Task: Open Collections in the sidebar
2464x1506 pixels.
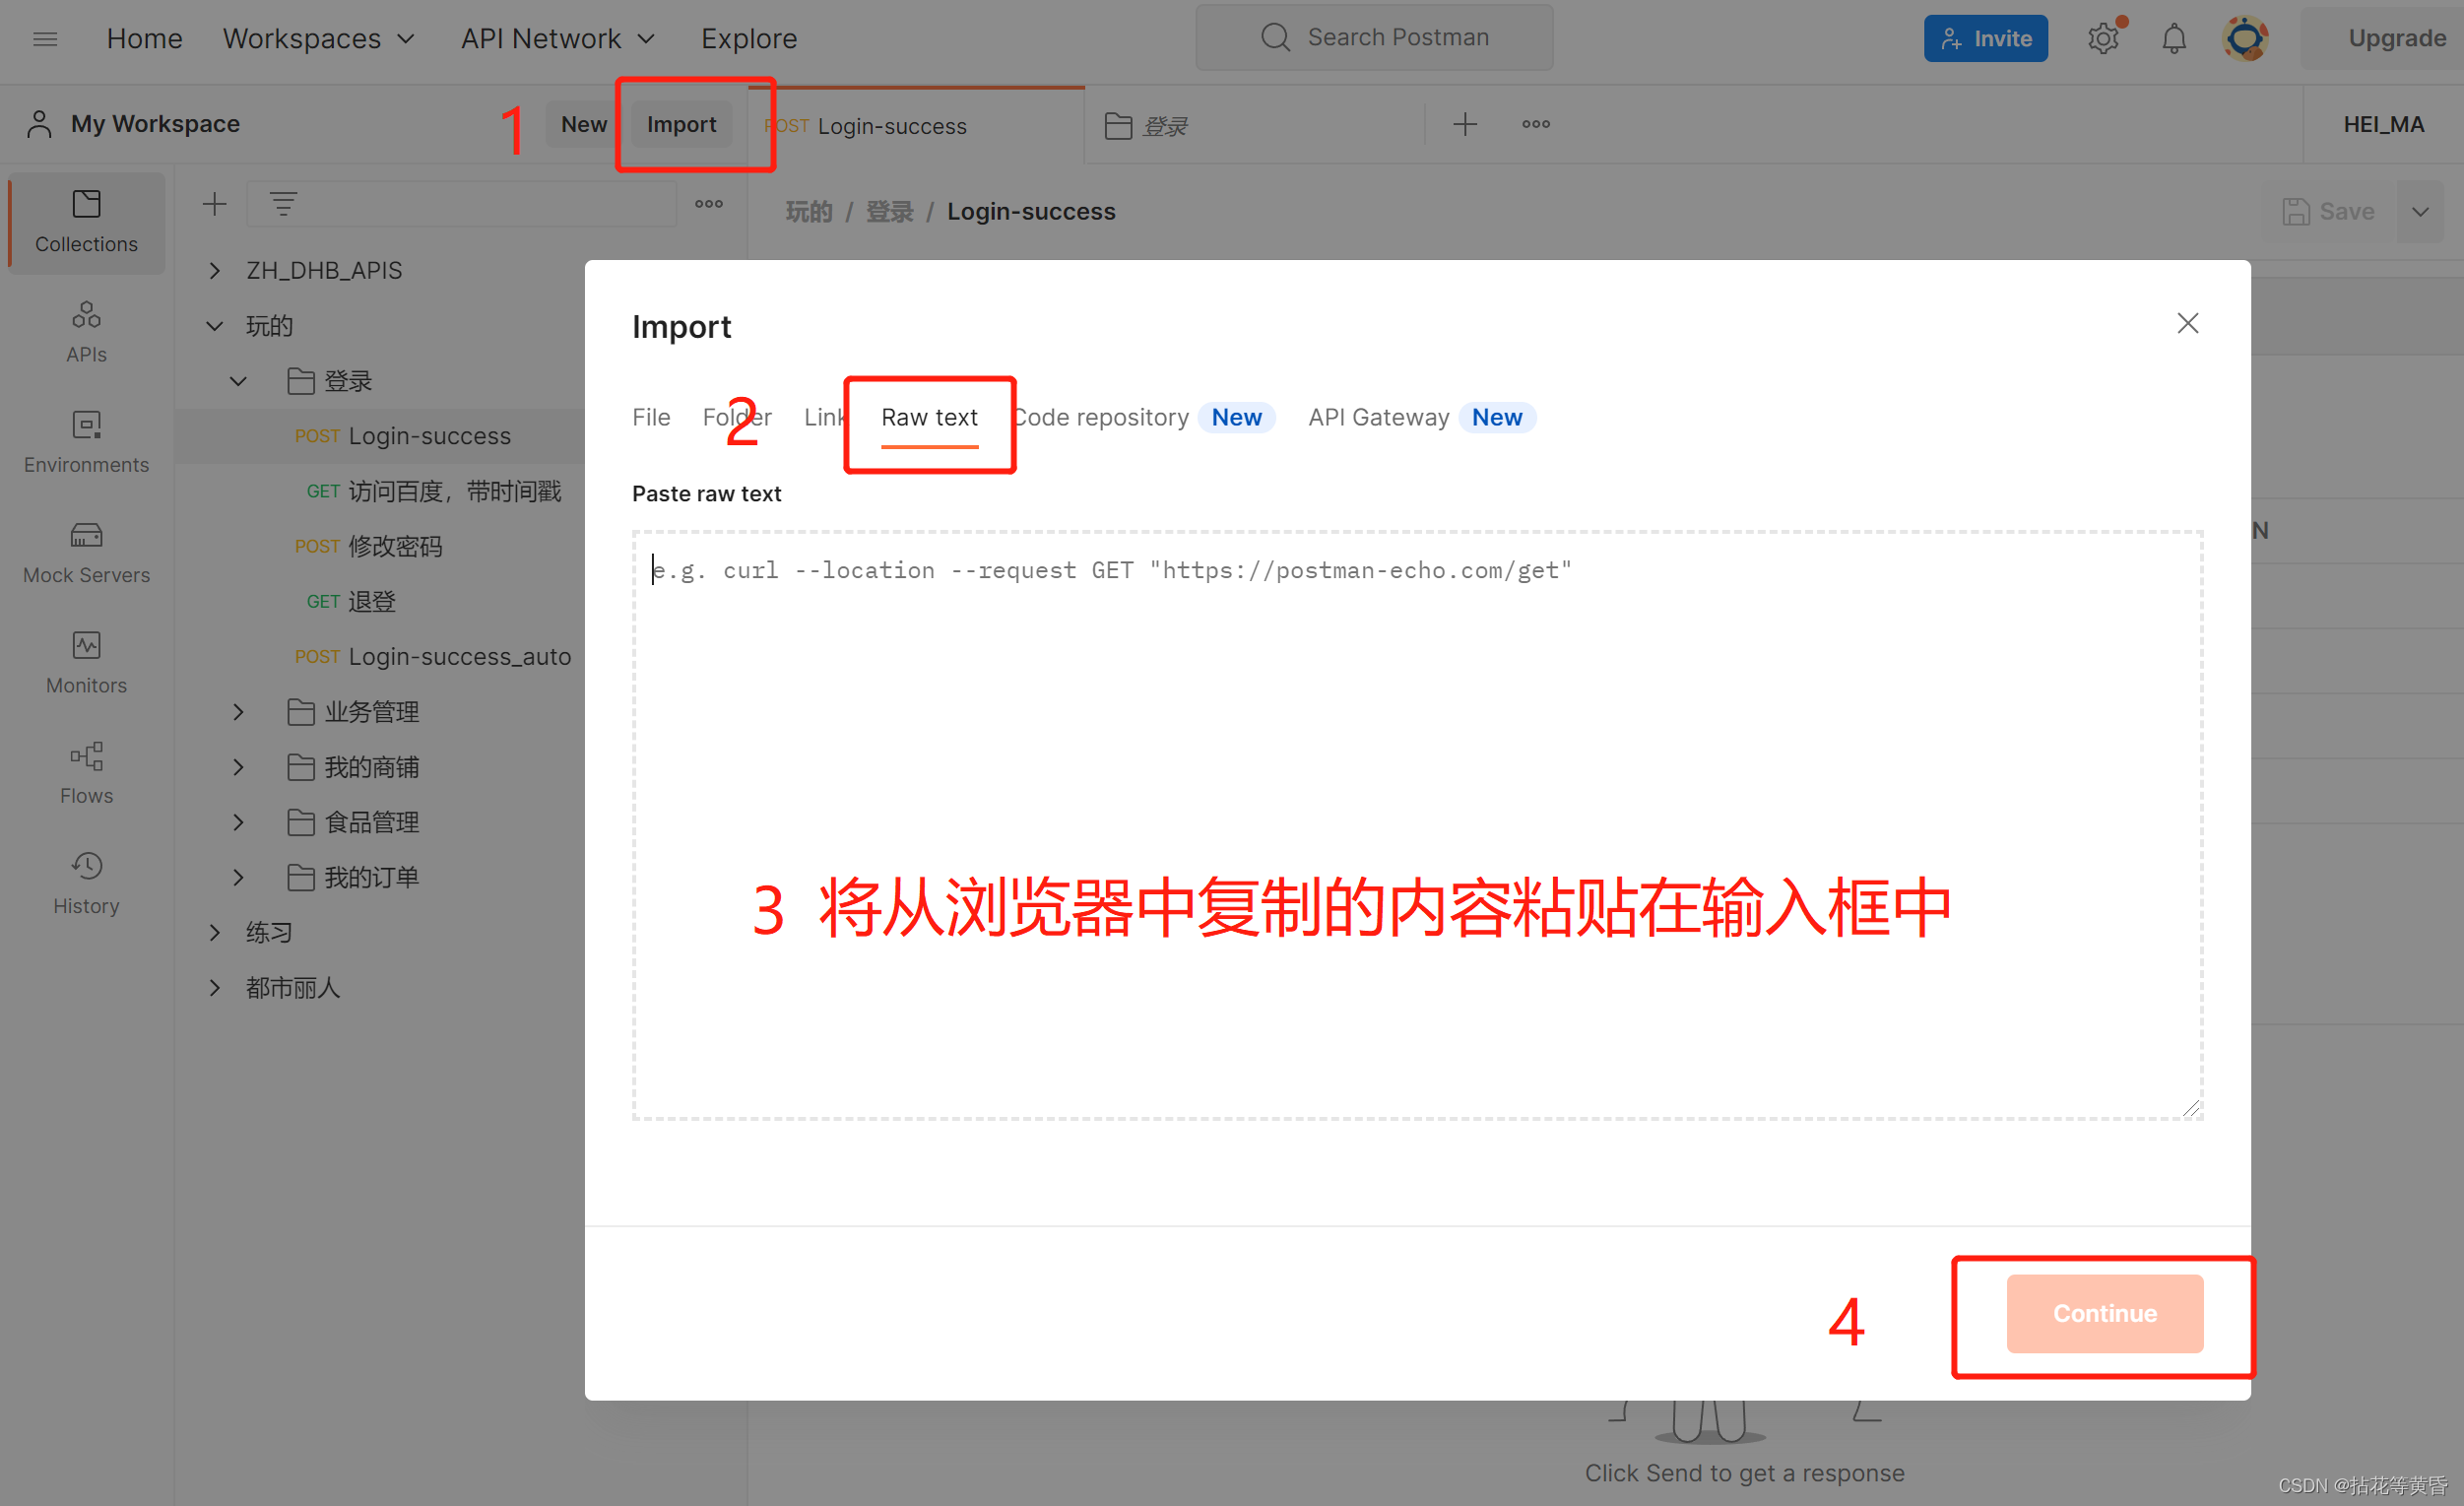Action: coord(86,222)
